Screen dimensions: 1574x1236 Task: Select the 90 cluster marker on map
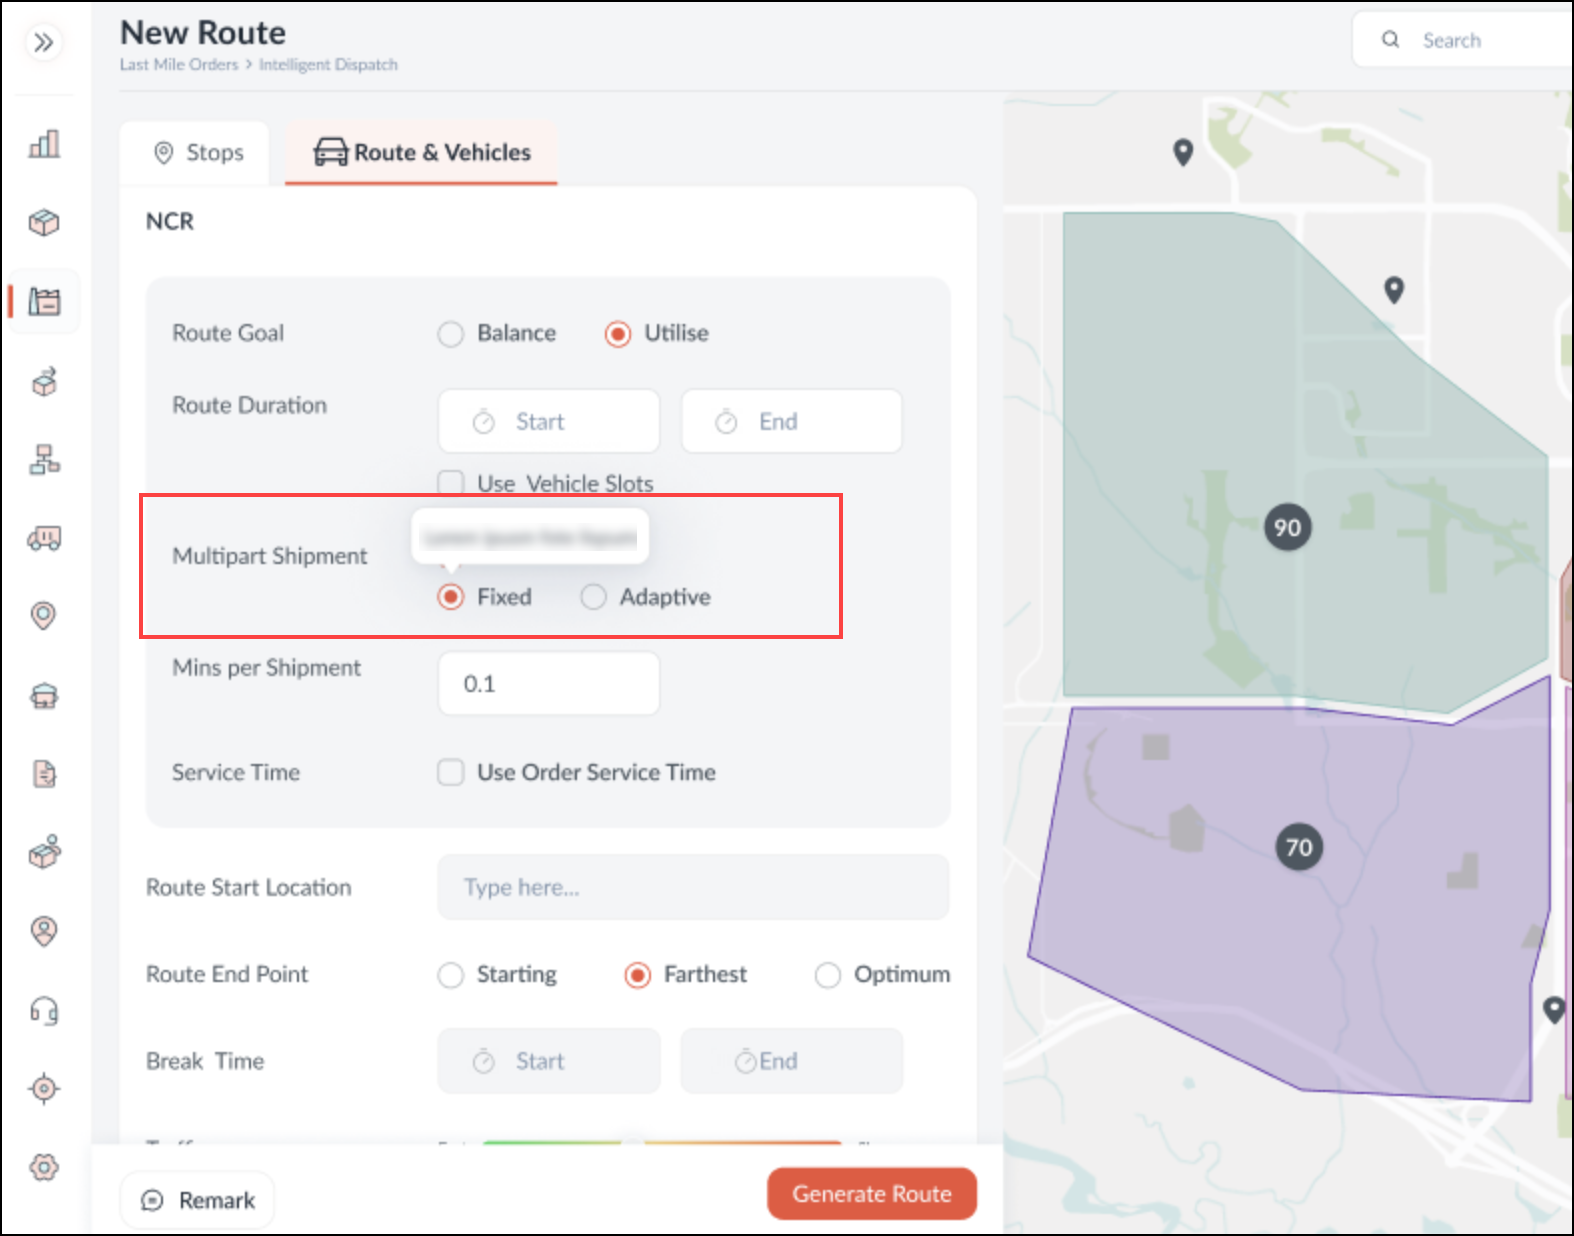point(1288,527)
